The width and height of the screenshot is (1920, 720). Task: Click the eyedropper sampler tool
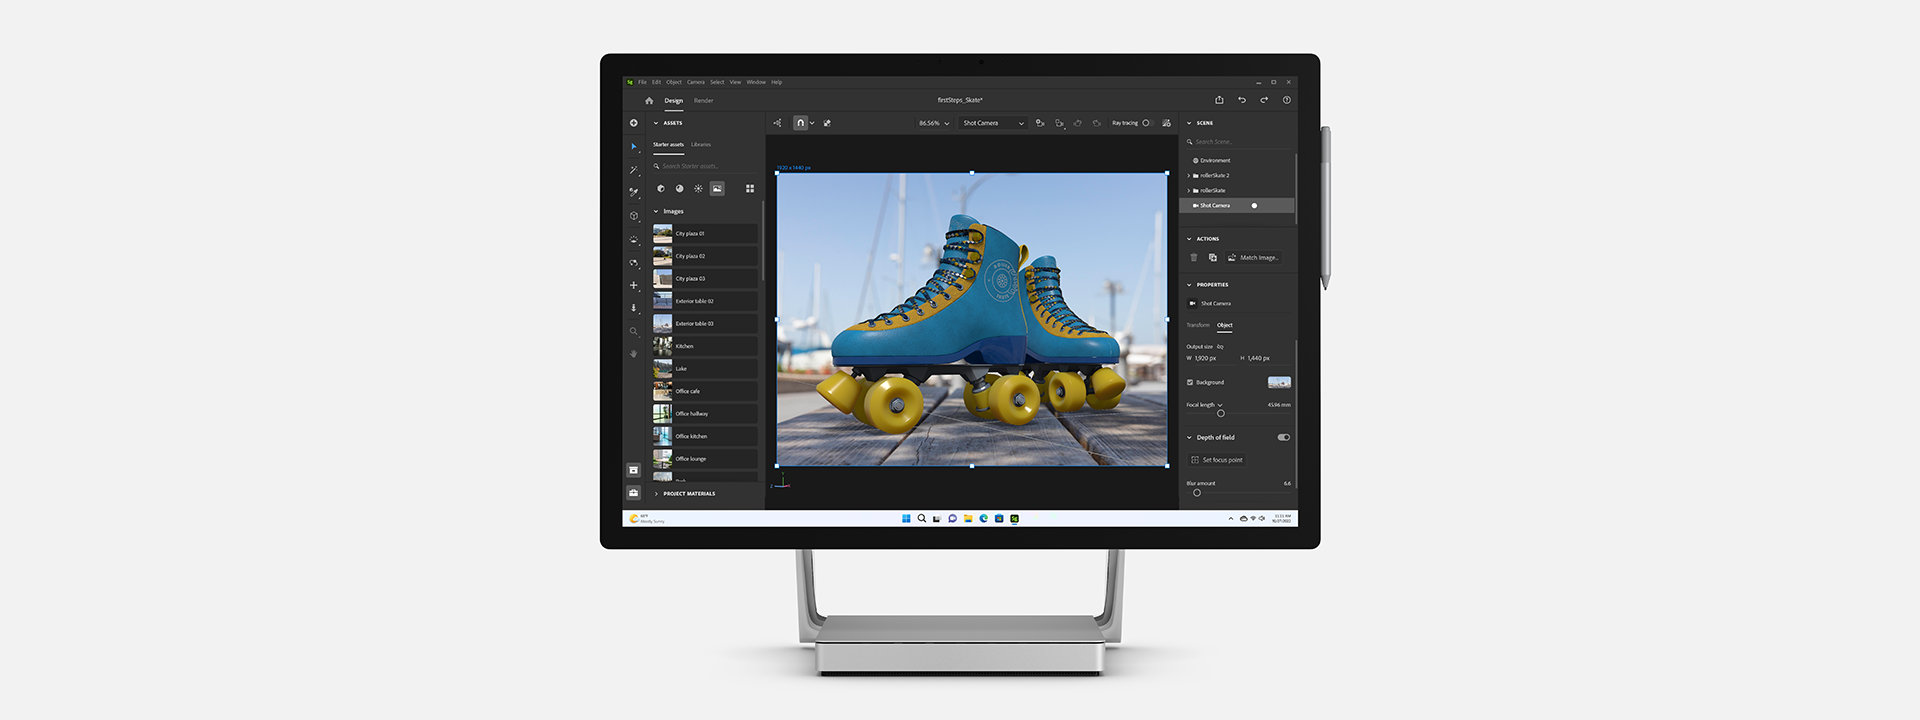[633, 192]
